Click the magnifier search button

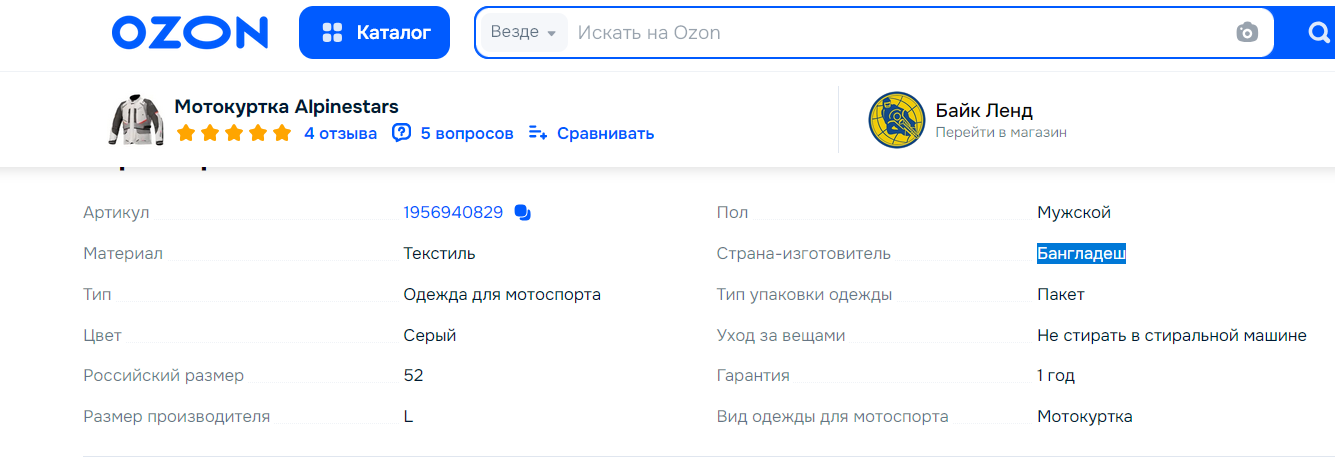point(1318,33)
